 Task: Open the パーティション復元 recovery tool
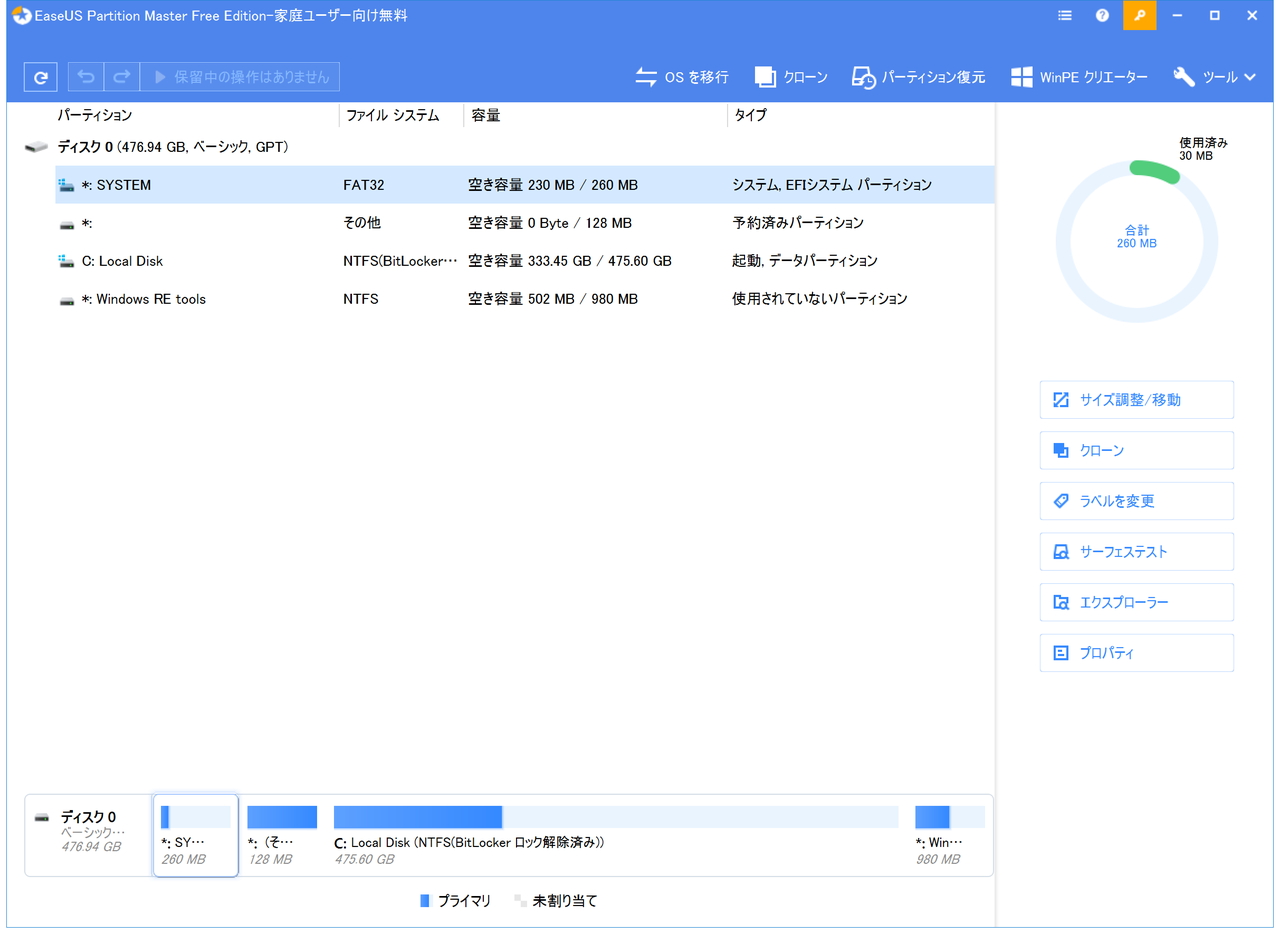click(x=917, y=76)
